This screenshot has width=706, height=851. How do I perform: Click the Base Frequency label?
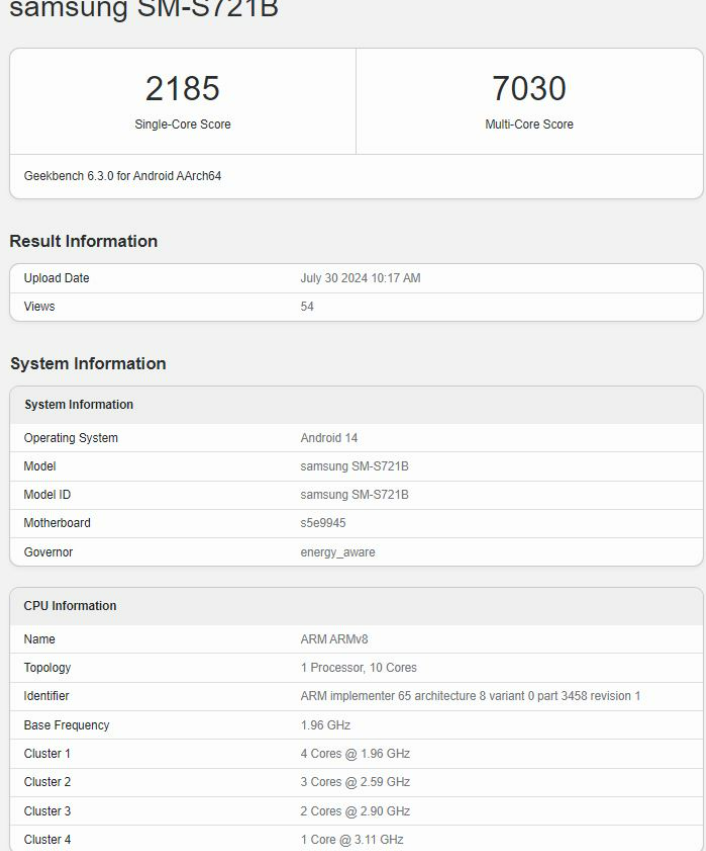66,725
